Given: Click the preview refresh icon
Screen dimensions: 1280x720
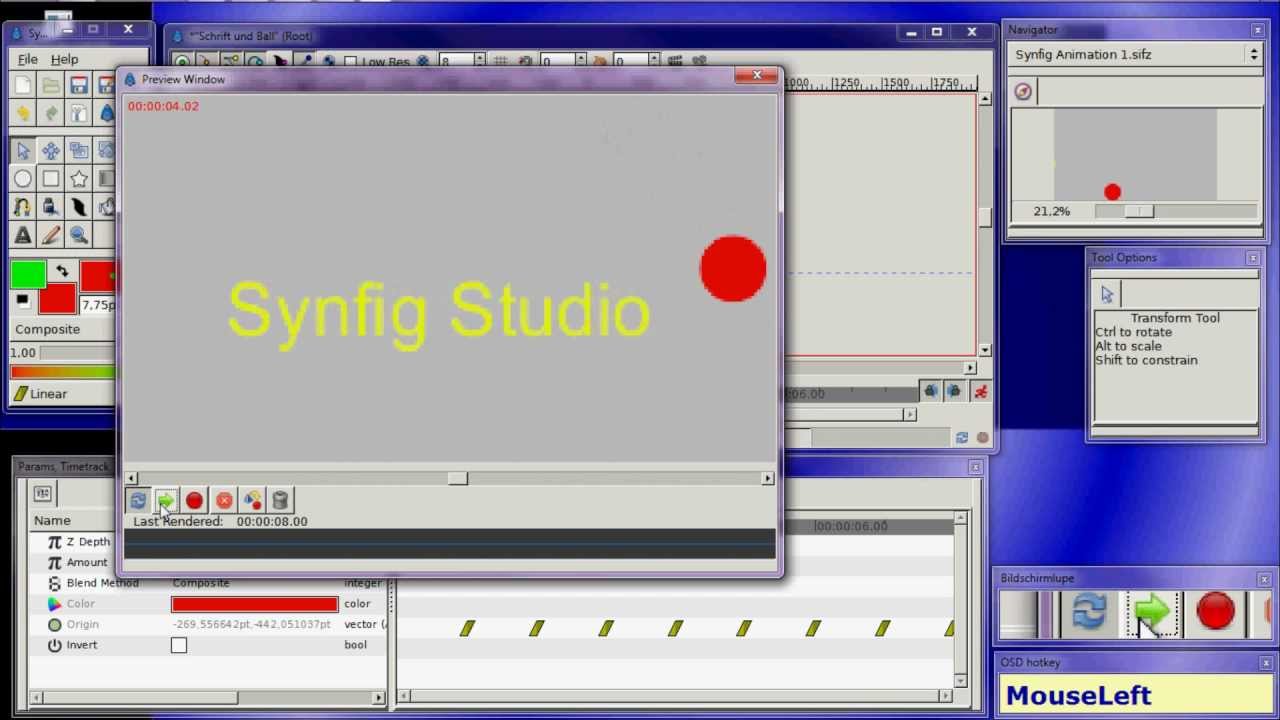Looking at the screenshot, I should click(x=138, y=500).
